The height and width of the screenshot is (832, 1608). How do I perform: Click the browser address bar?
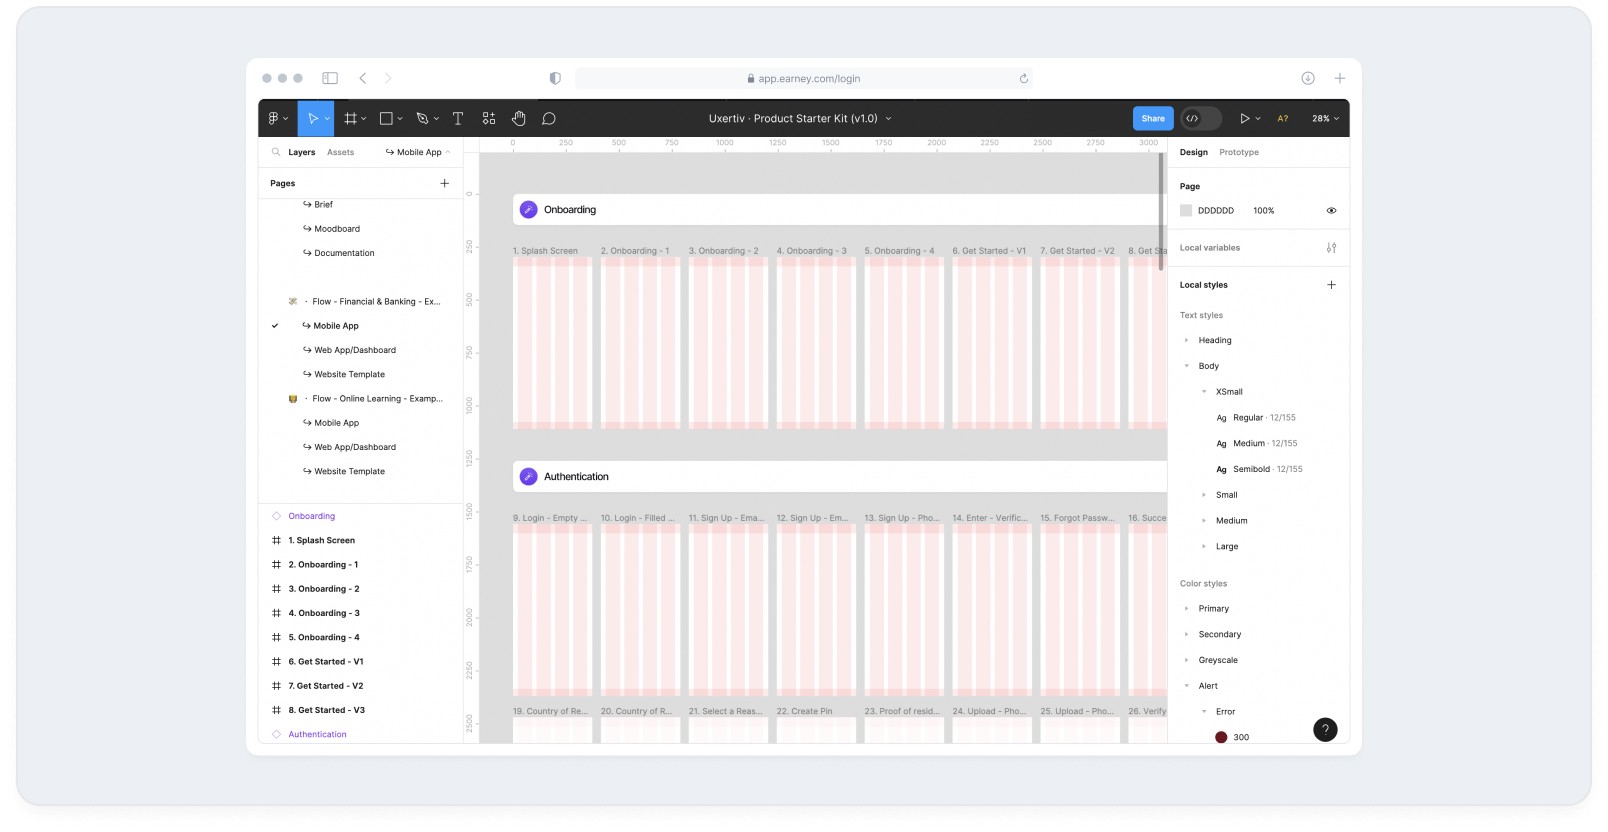[x=804, y=78]
